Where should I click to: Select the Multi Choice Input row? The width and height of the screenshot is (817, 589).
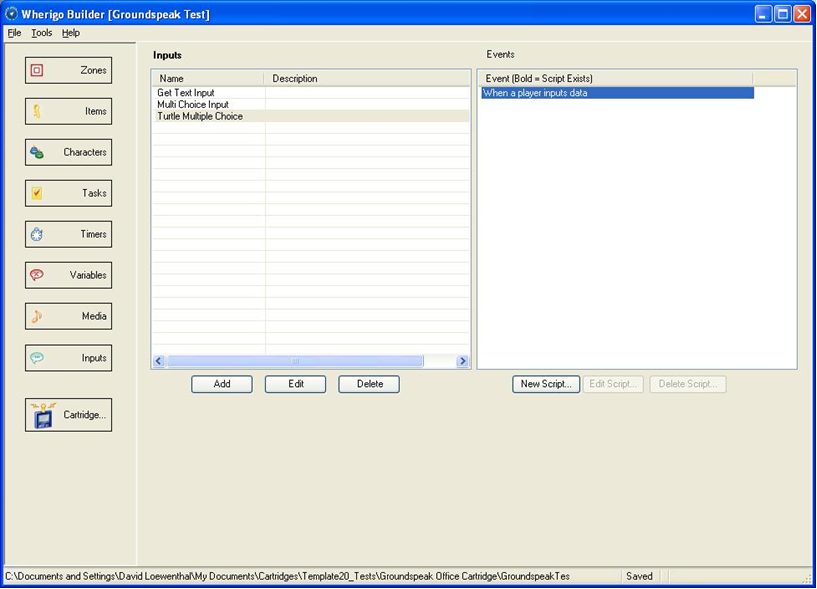[x=311, y=104]
